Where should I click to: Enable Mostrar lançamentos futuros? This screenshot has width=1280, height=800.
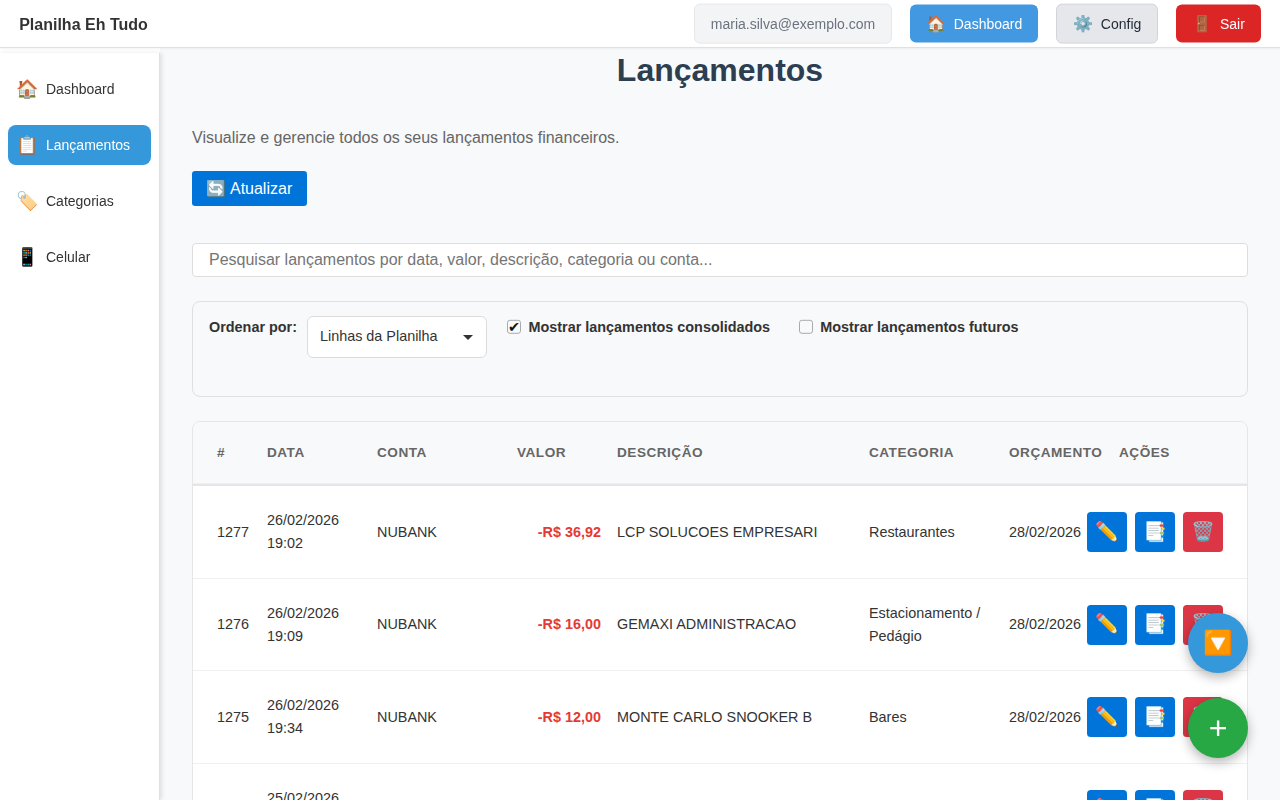[x=805, y=326]
